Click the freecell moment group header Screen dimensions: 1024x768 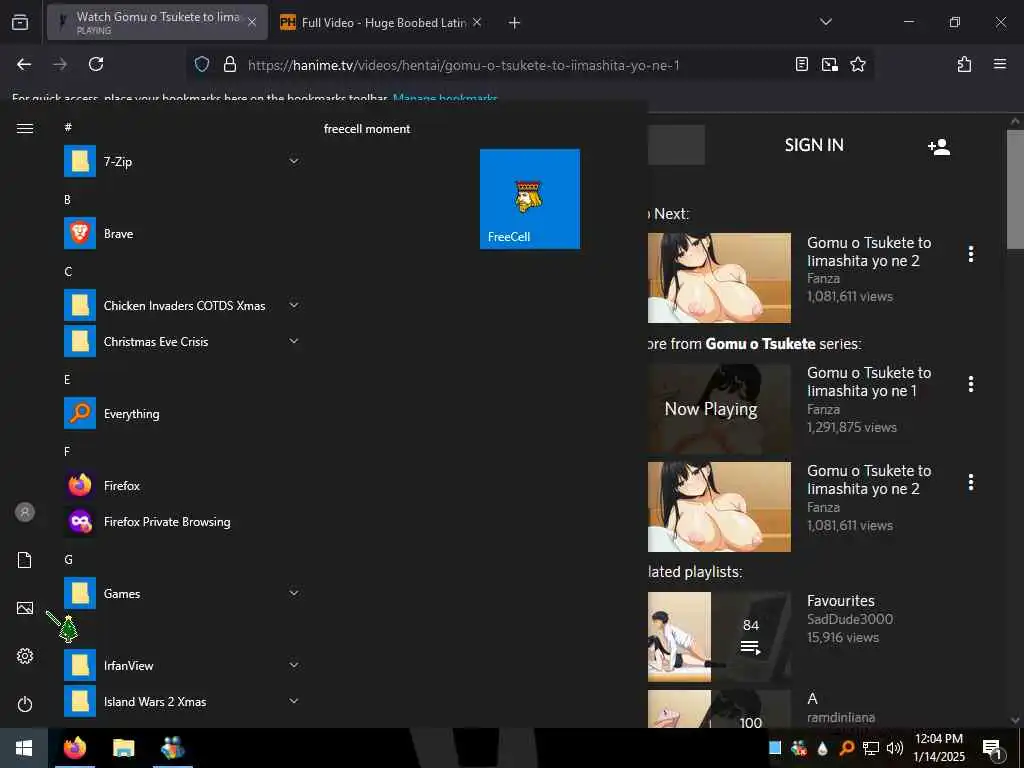click(x=367, y=129)
